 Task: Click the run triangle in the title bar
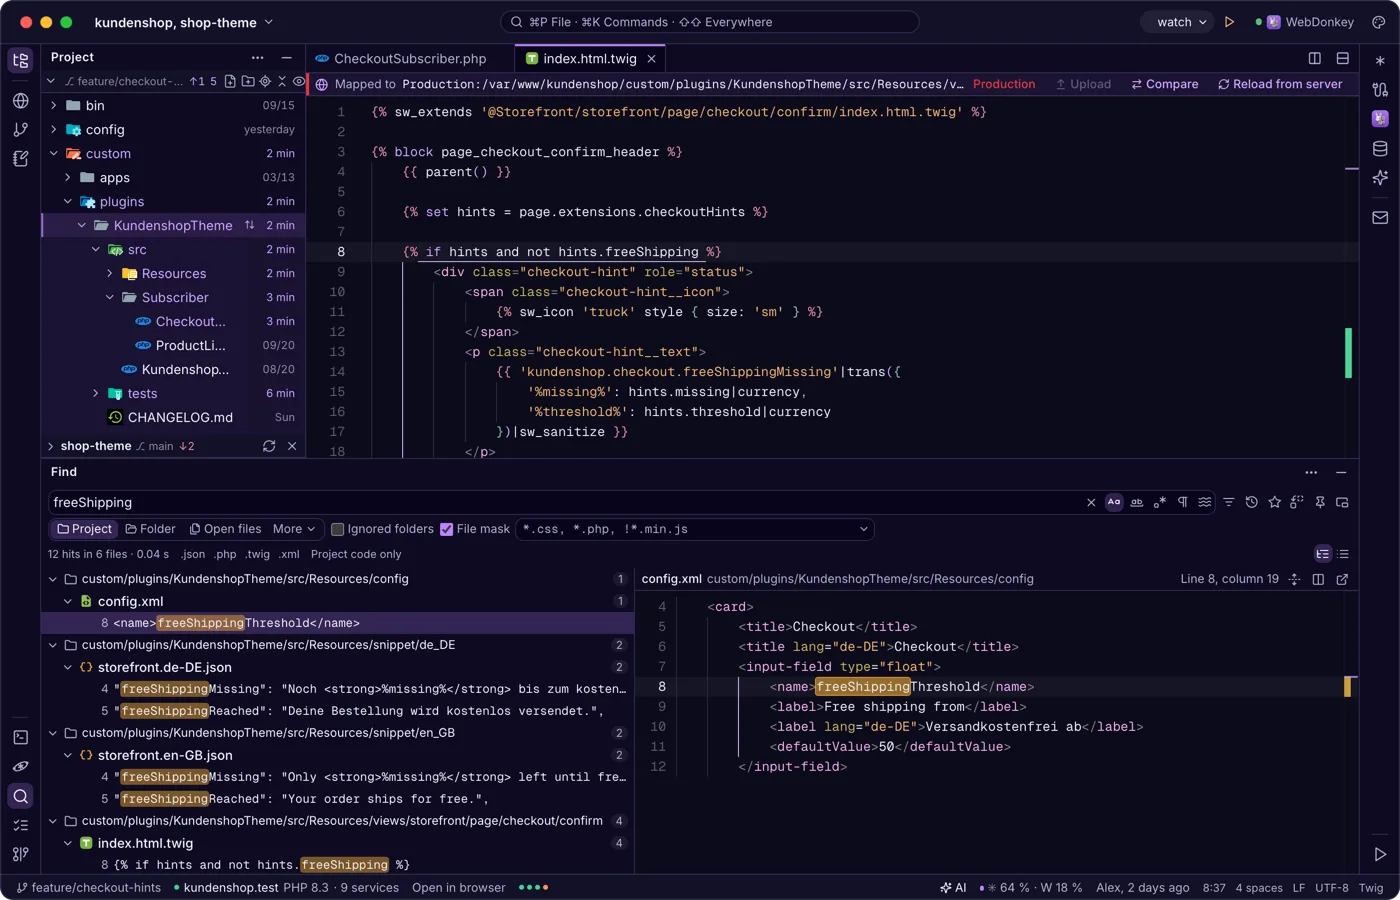[1230, 22]
